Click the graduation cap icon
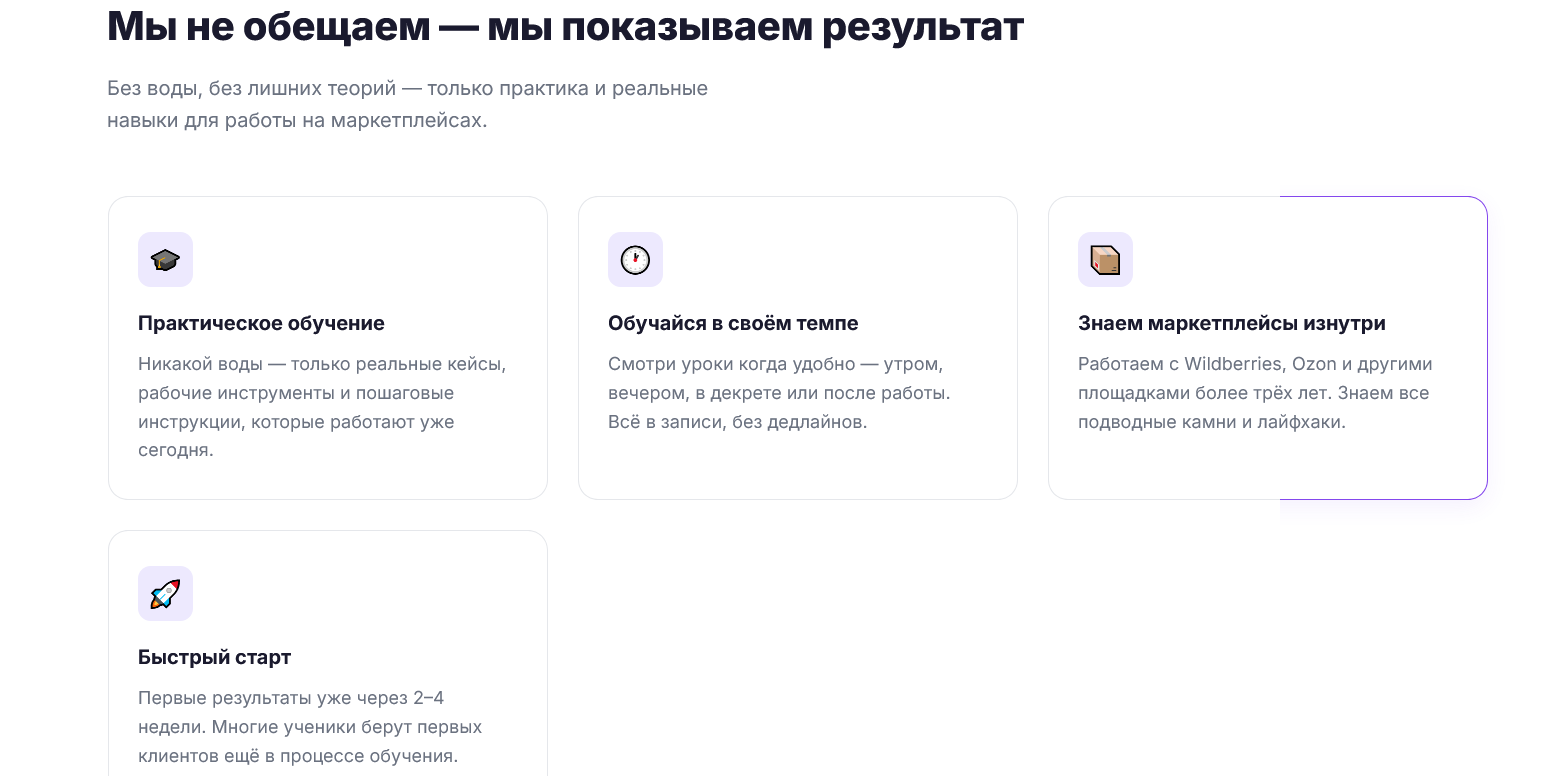This screenshot has height=776, width=1552. [165, 260]
